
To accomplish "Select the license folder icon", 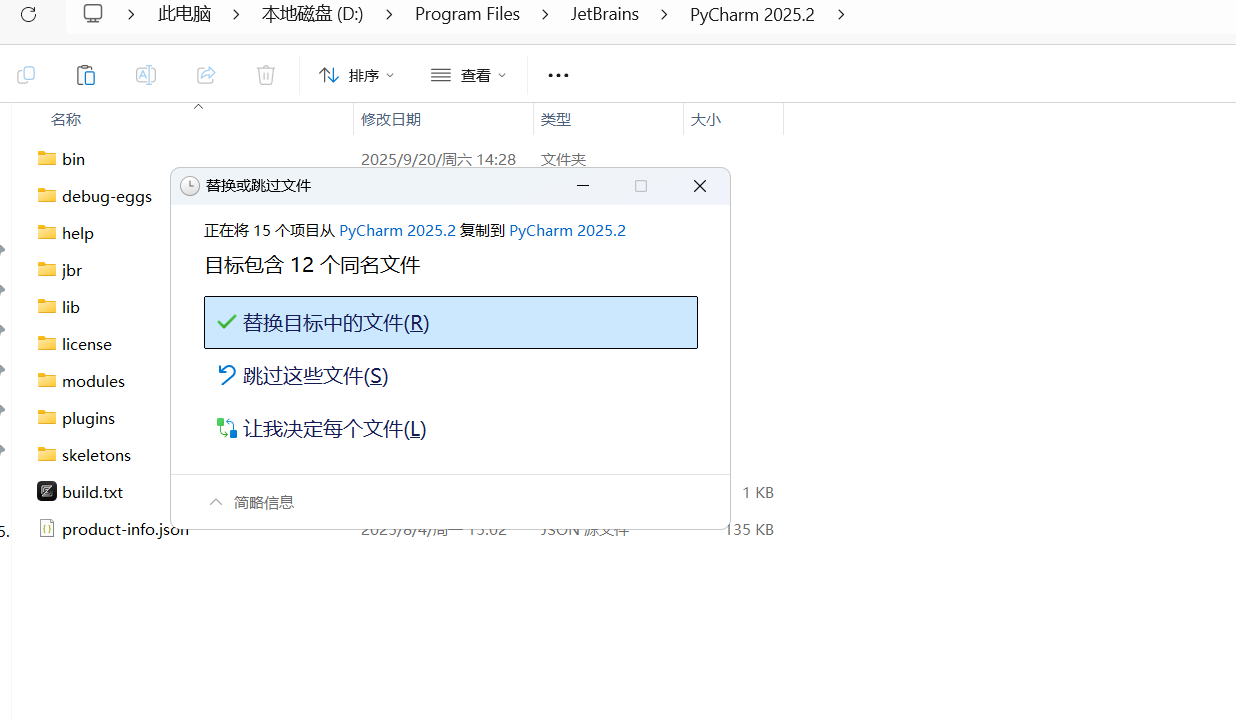I will pos(47,343).
